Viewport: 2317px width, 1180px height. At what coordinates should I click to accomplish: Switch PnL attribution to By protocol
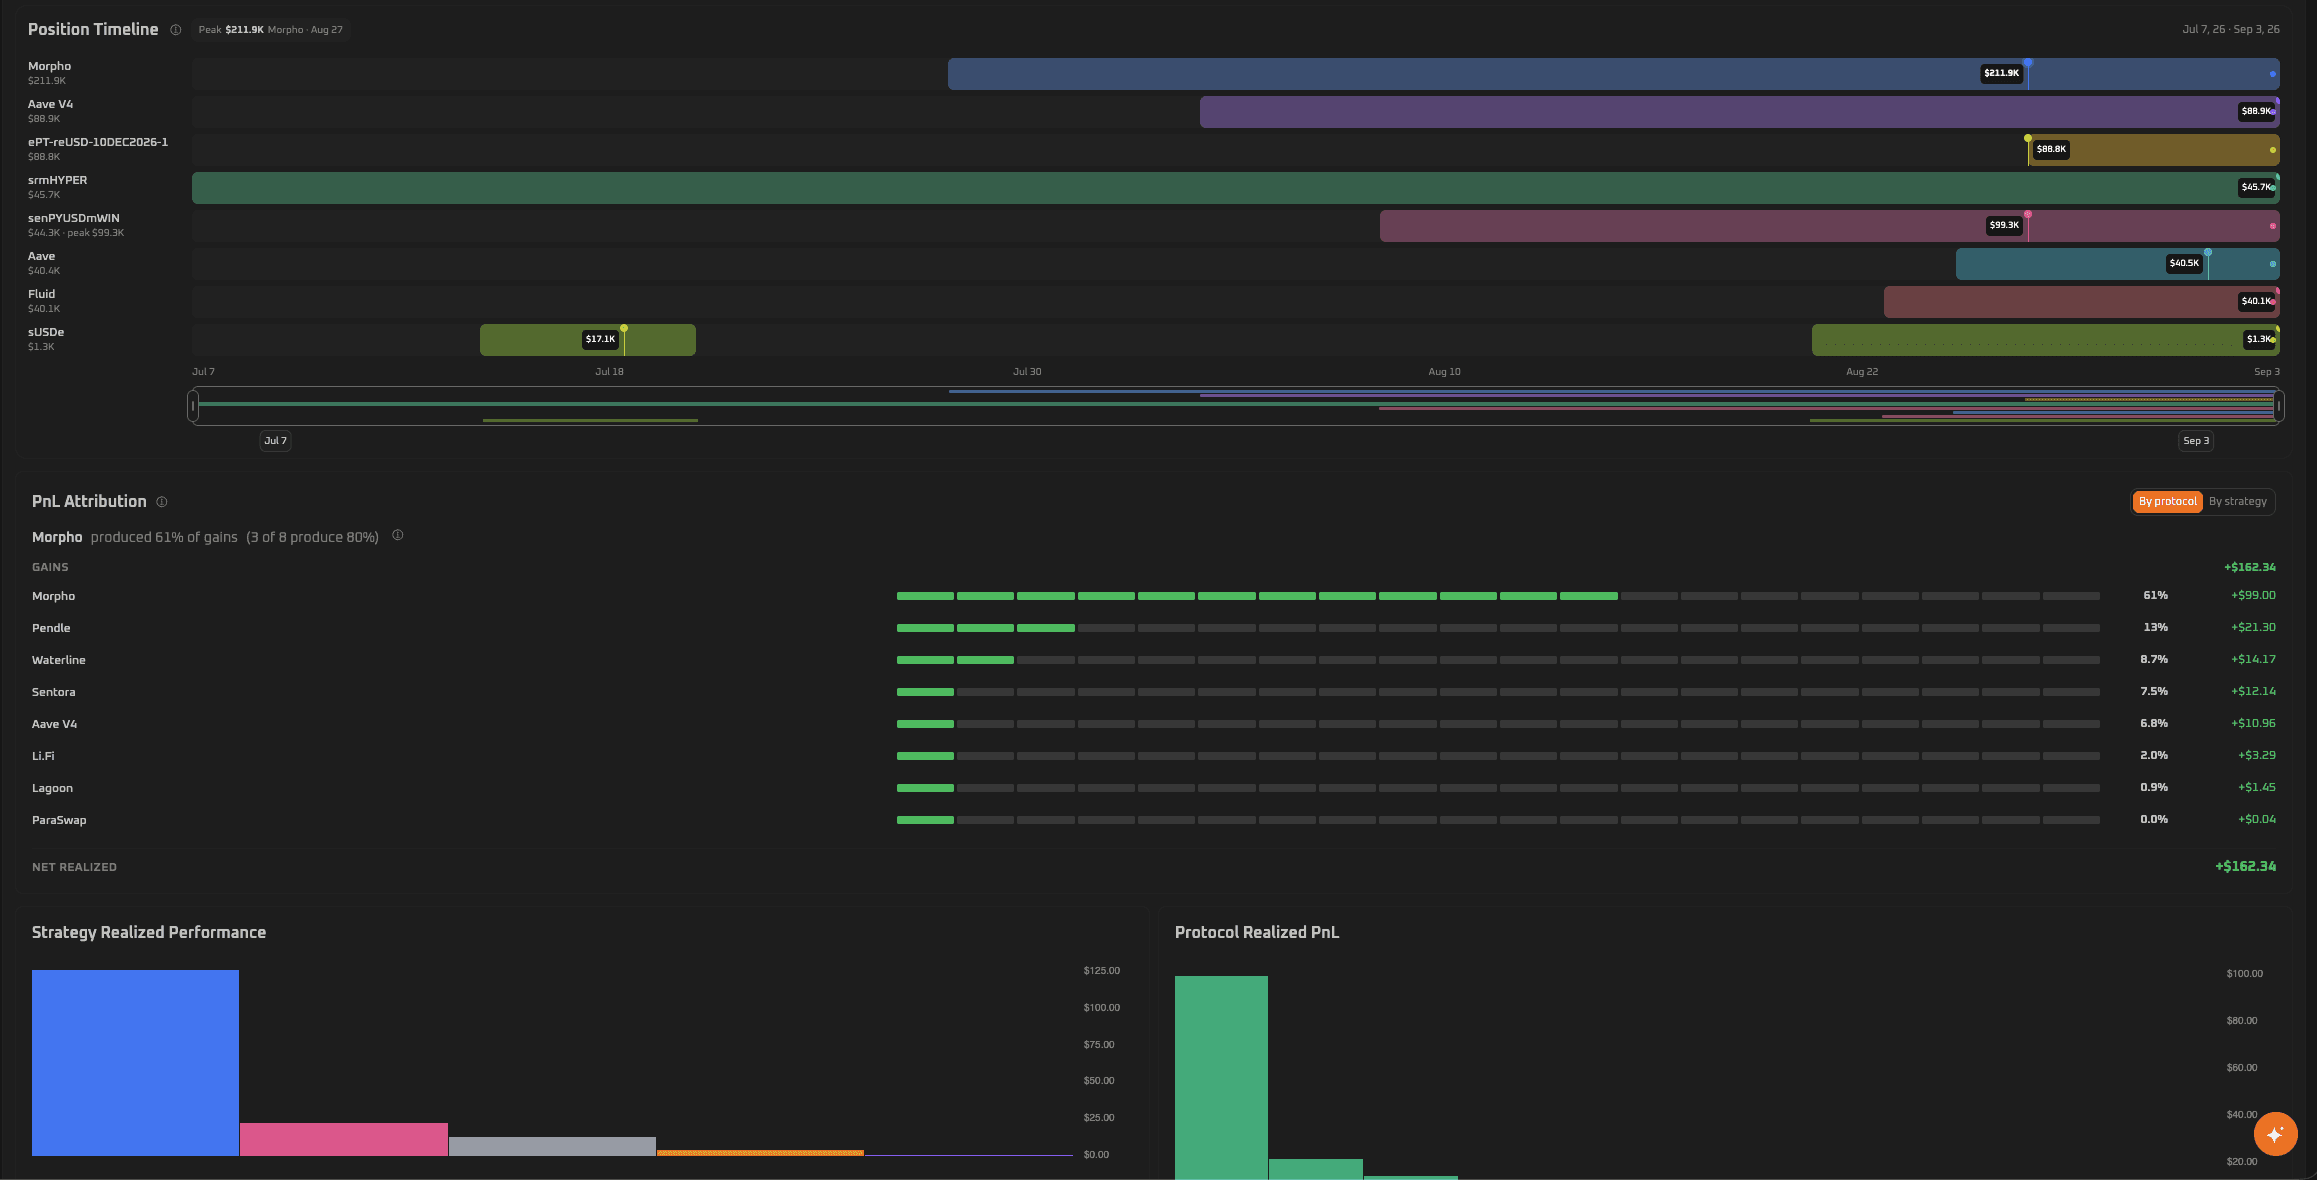pyautogui.click(x=2167, y=502)
